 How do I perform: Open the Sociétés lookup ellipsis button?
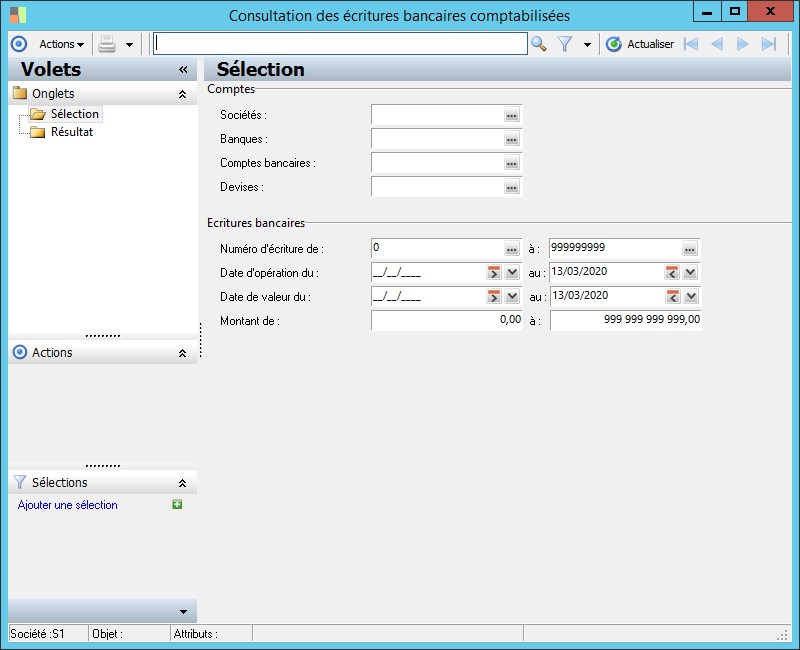coord(511,115)
